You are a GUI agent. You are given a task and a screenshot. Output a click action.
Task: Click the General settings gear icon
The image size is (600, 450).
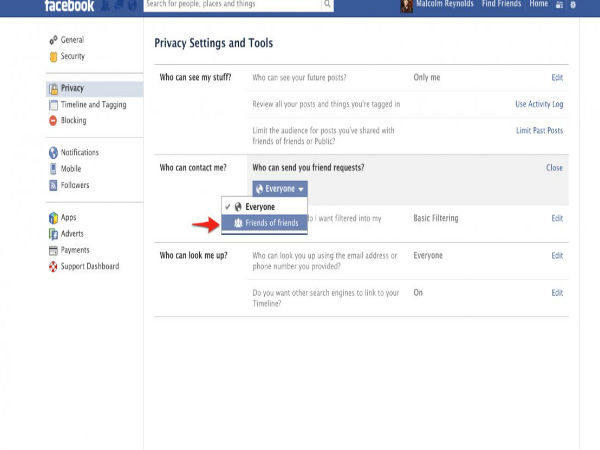(53, 40)
